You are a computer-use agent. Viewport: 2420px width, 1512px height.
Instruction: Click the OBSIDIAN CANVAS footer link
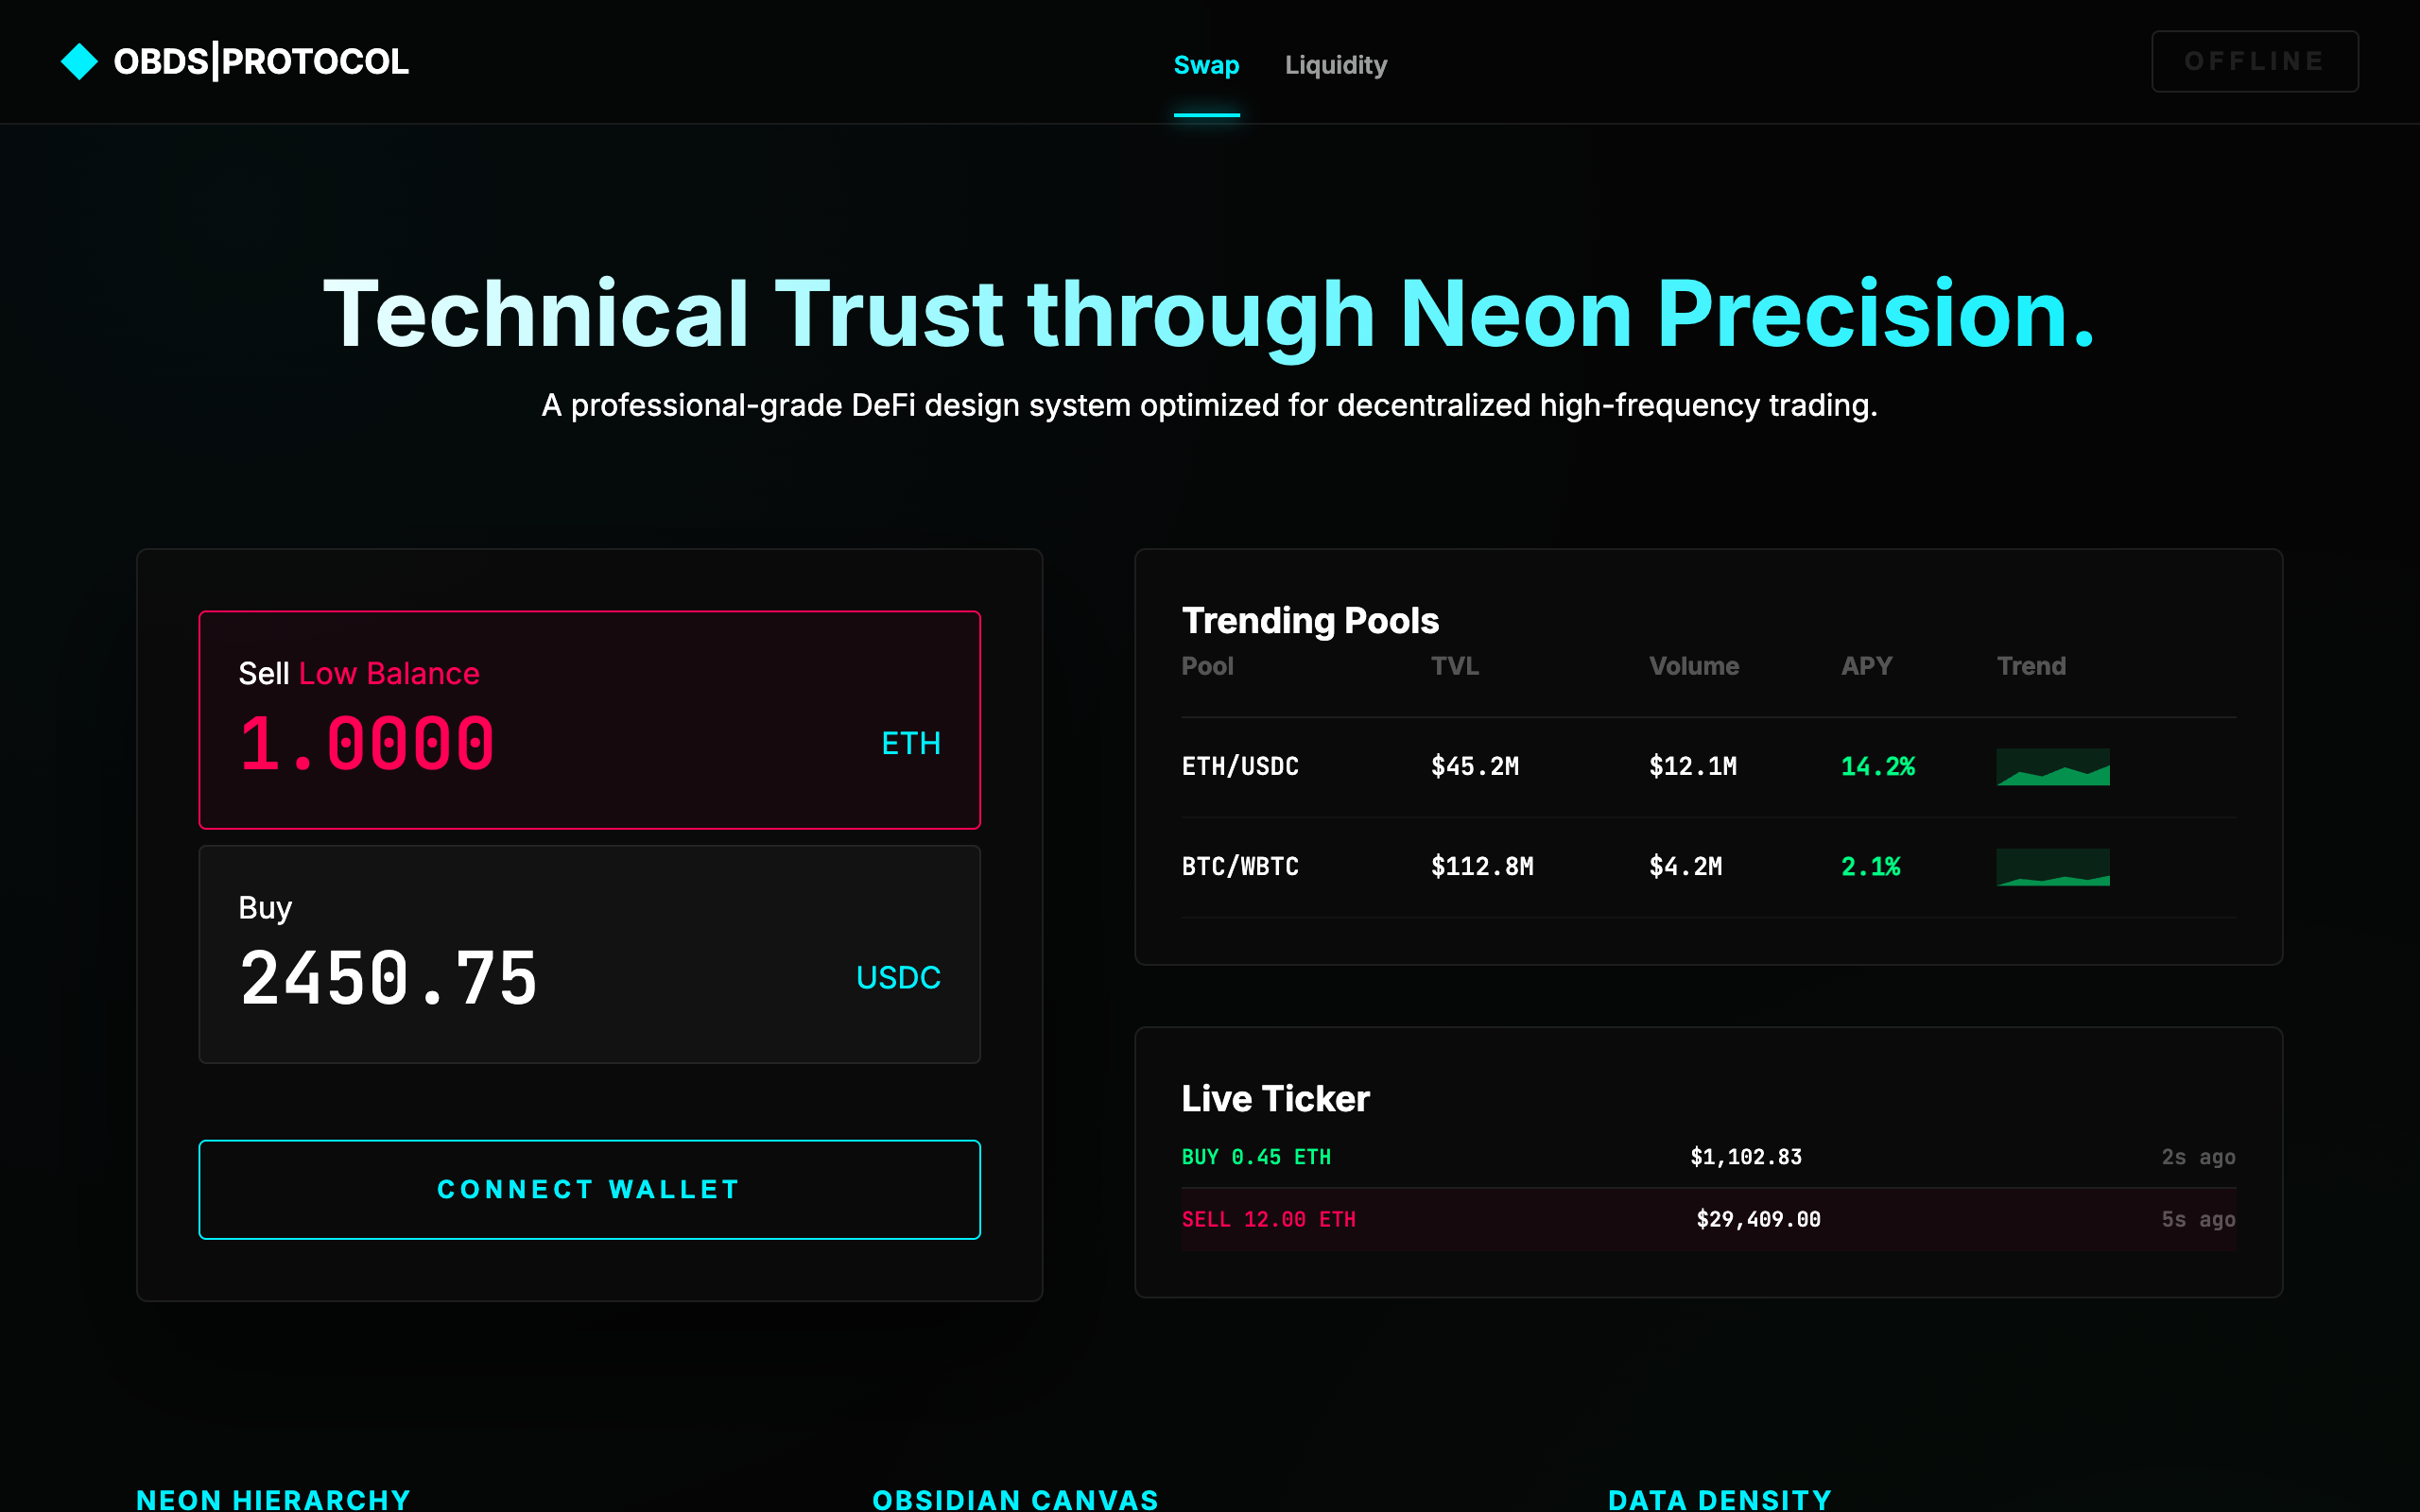point(1015,1498)
